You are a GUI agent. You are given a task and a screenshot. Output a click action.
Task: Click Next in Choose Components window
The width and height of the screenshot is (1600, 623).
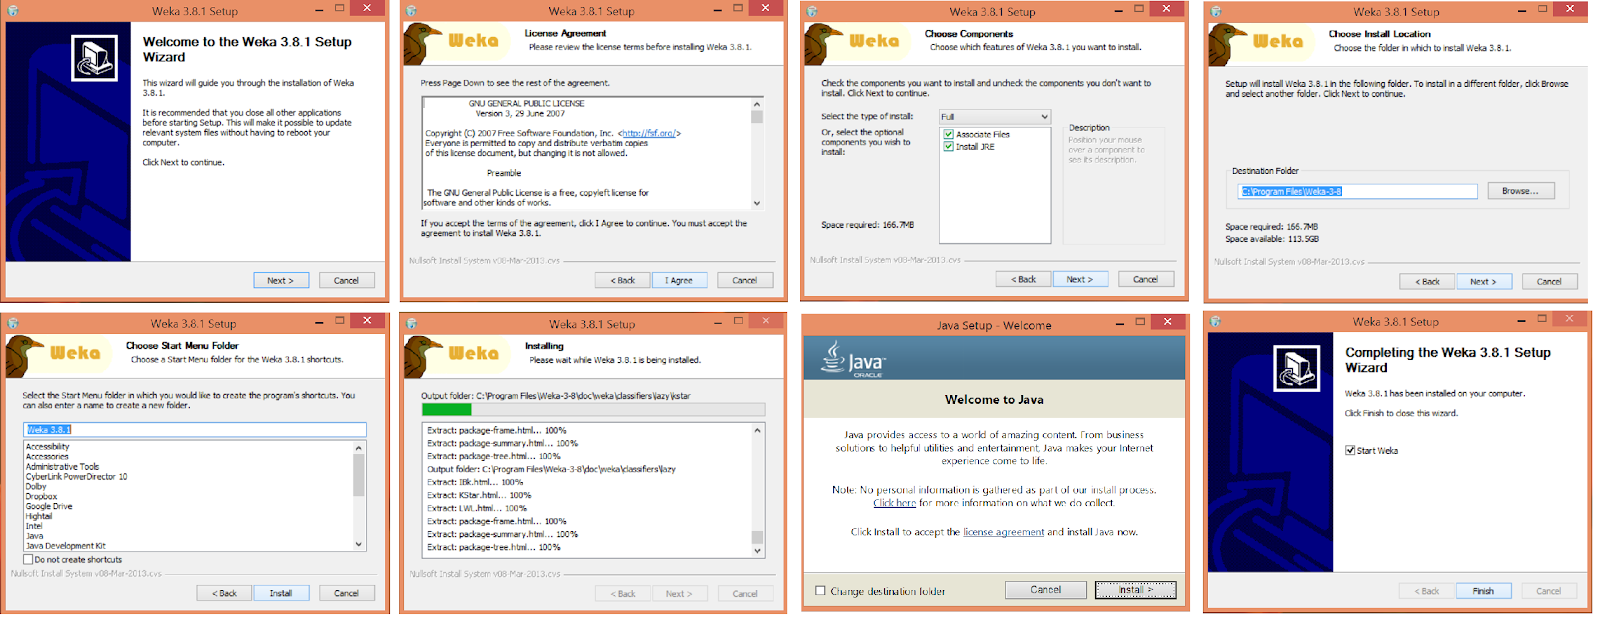pyautogui.click(x=1080, y=279)
